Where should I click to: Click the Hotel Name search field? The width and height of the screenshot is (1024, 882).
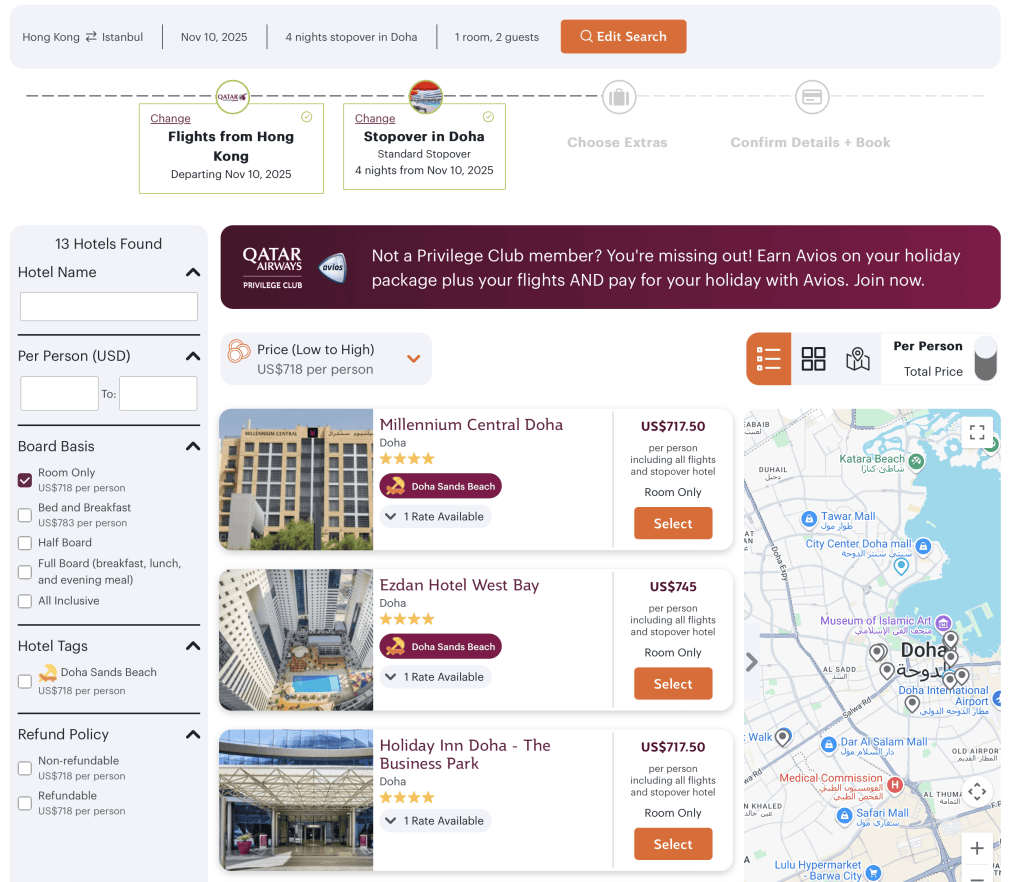tap(109, 307)
